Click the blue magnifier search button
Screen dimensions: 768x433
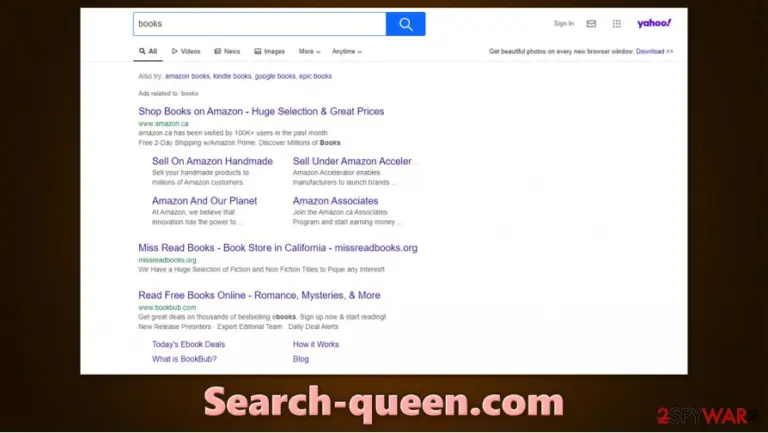[405, 24]
